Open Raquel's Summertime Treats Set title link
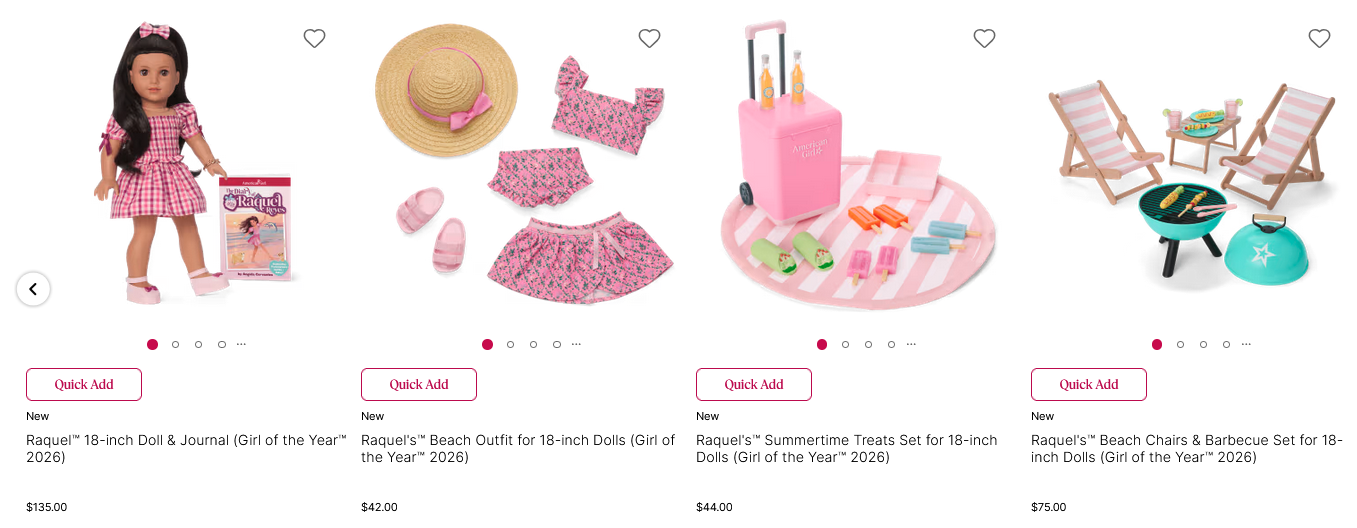 846,449
